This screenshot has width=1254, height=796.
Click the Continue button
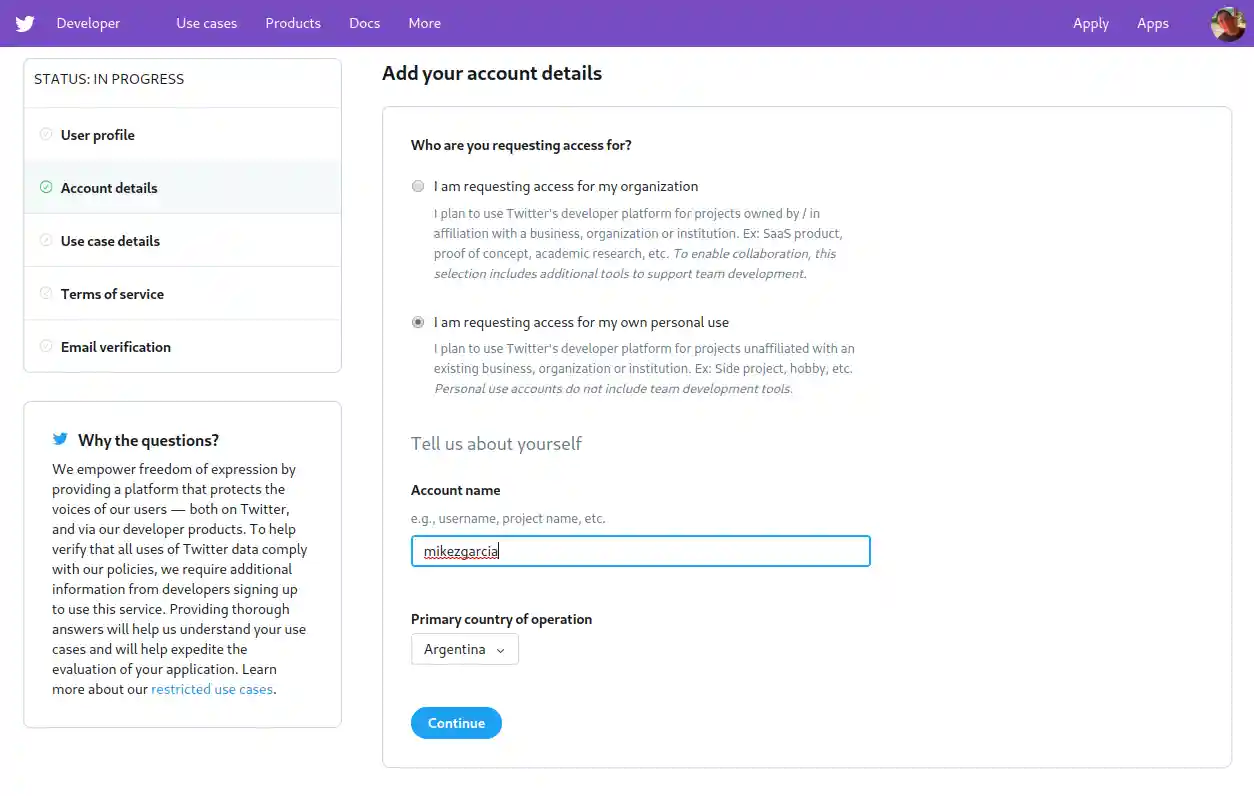point(456,722)
